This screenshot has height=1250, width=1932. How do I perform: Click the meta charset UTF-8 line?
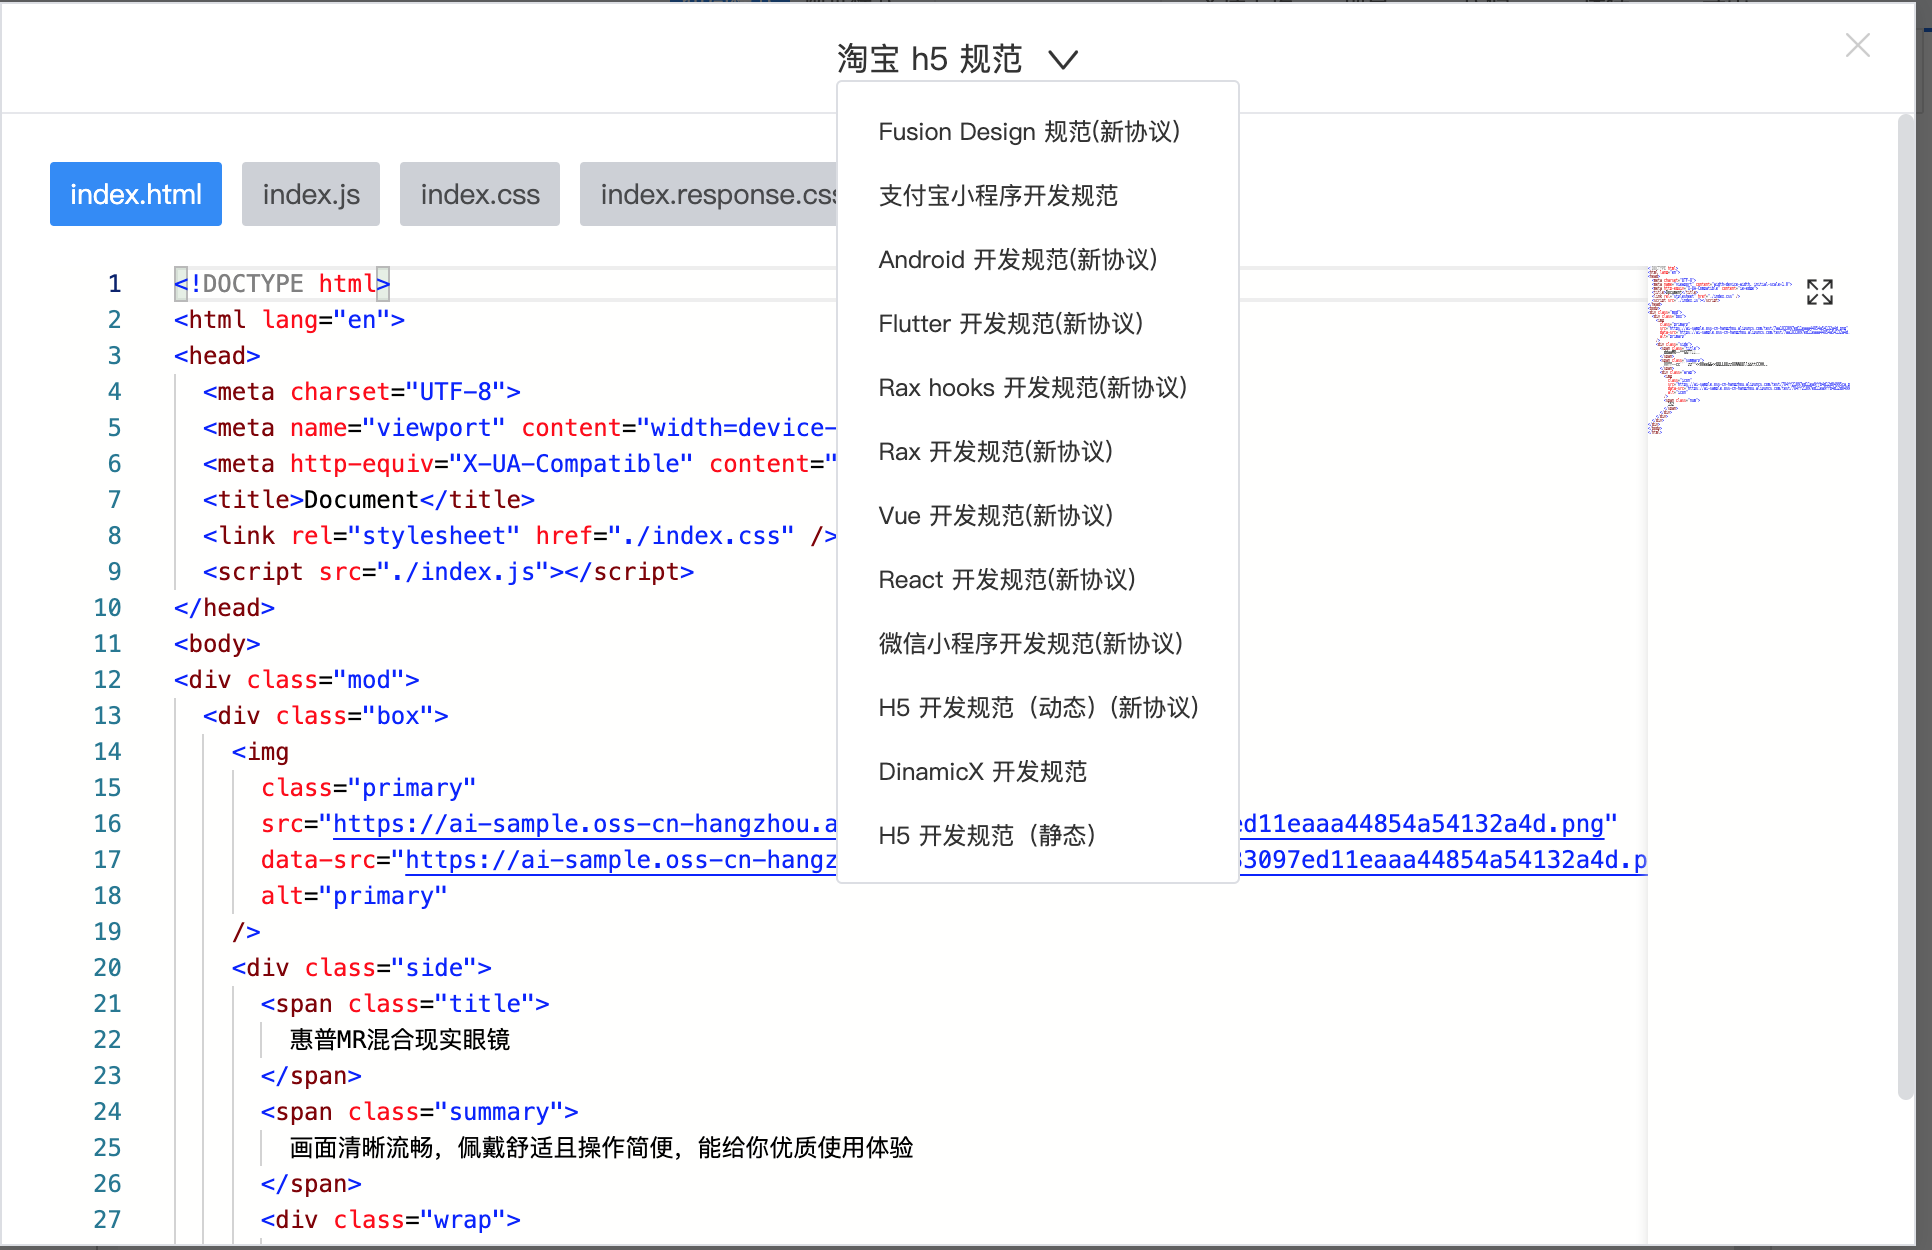point(362,392)
